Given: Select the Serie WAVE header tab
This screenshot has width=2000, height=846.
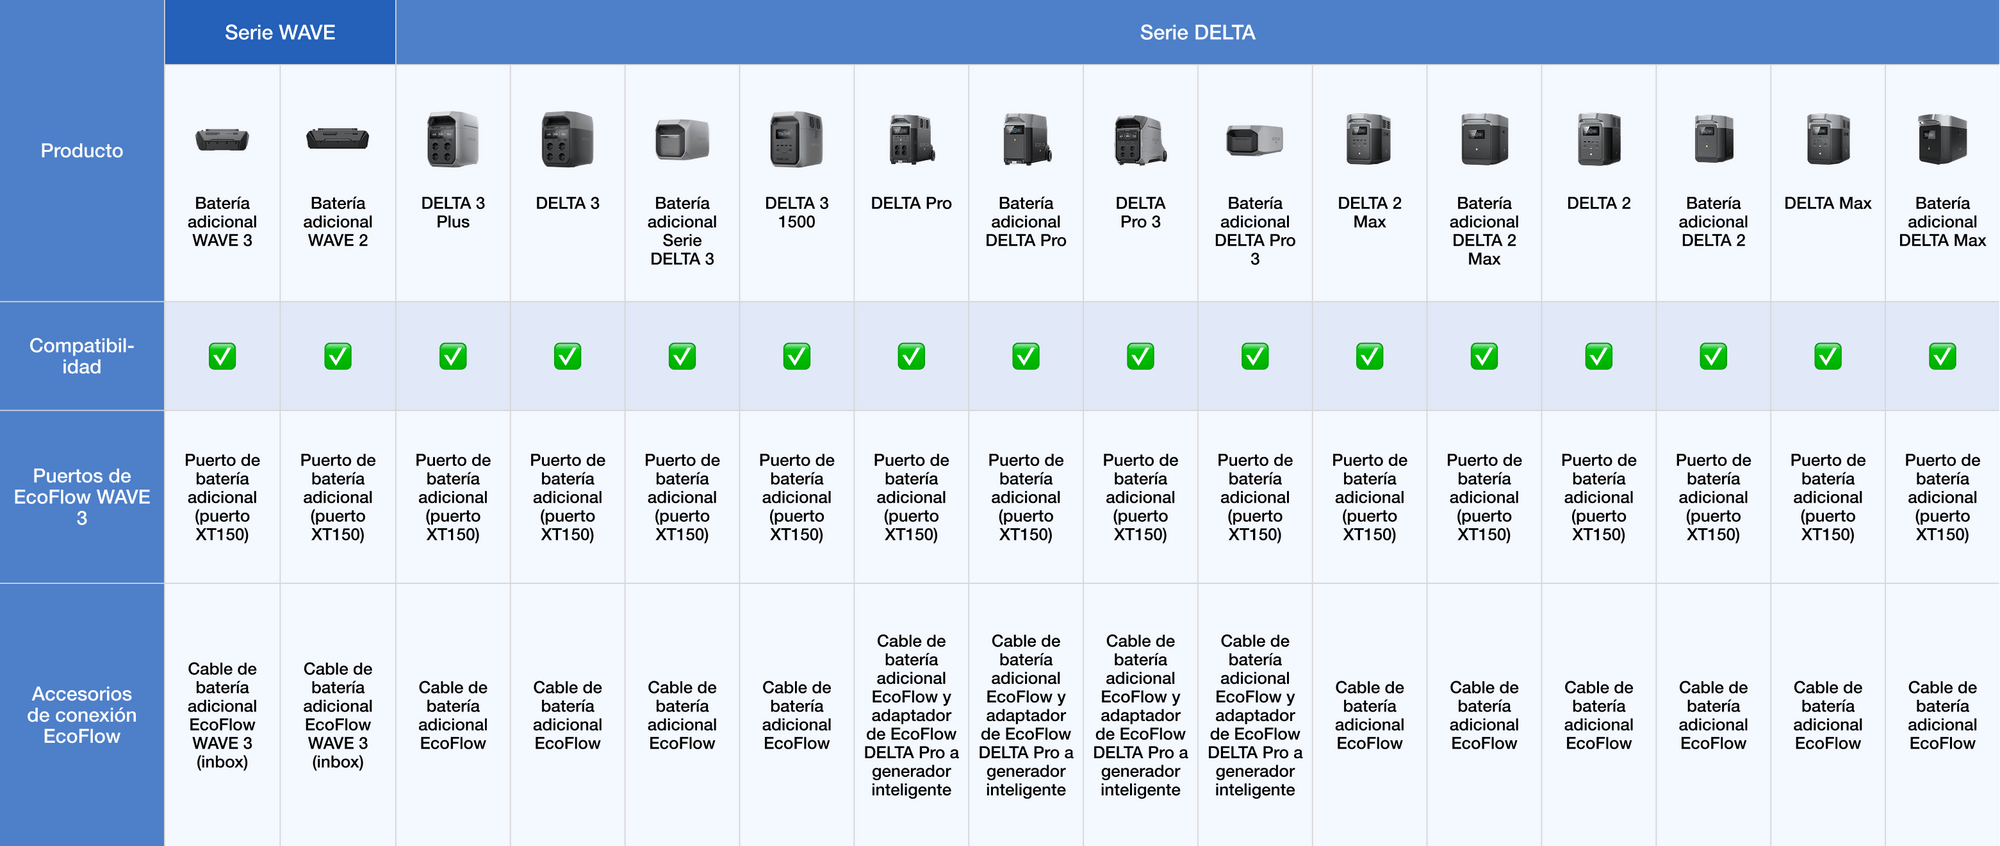Looking at the screenshot, I should coord(280,32).
